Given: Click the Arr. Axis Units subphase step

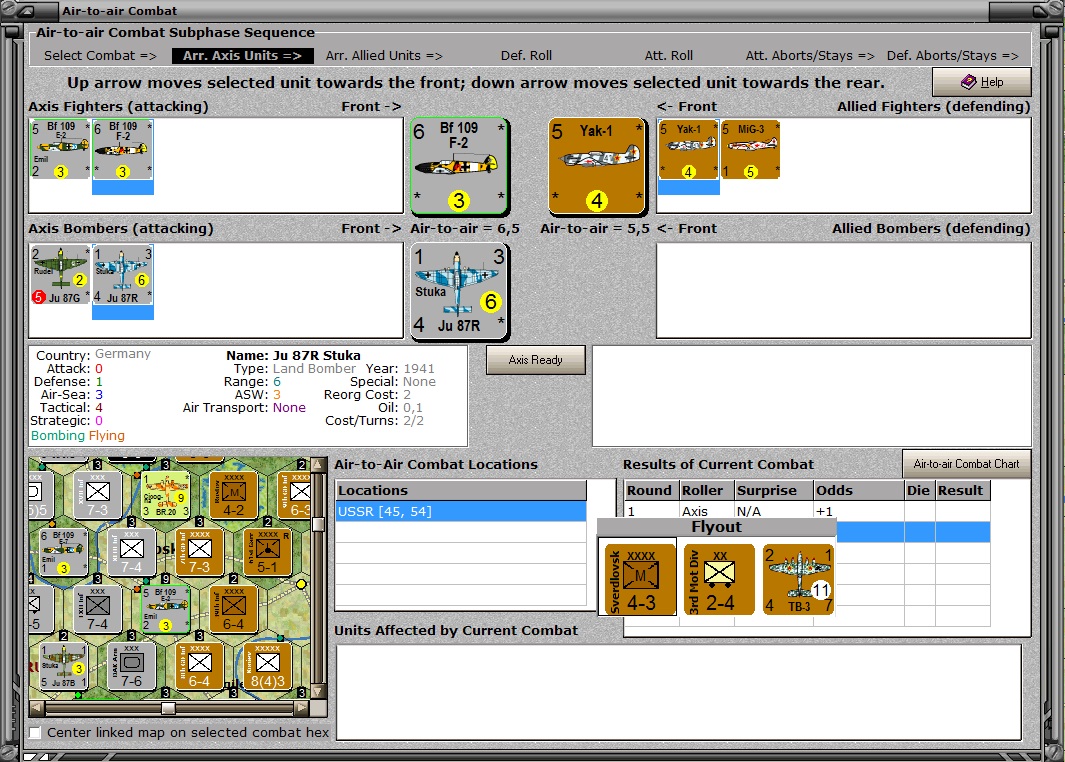Looking at the screenshot, I should pos(242,56).
